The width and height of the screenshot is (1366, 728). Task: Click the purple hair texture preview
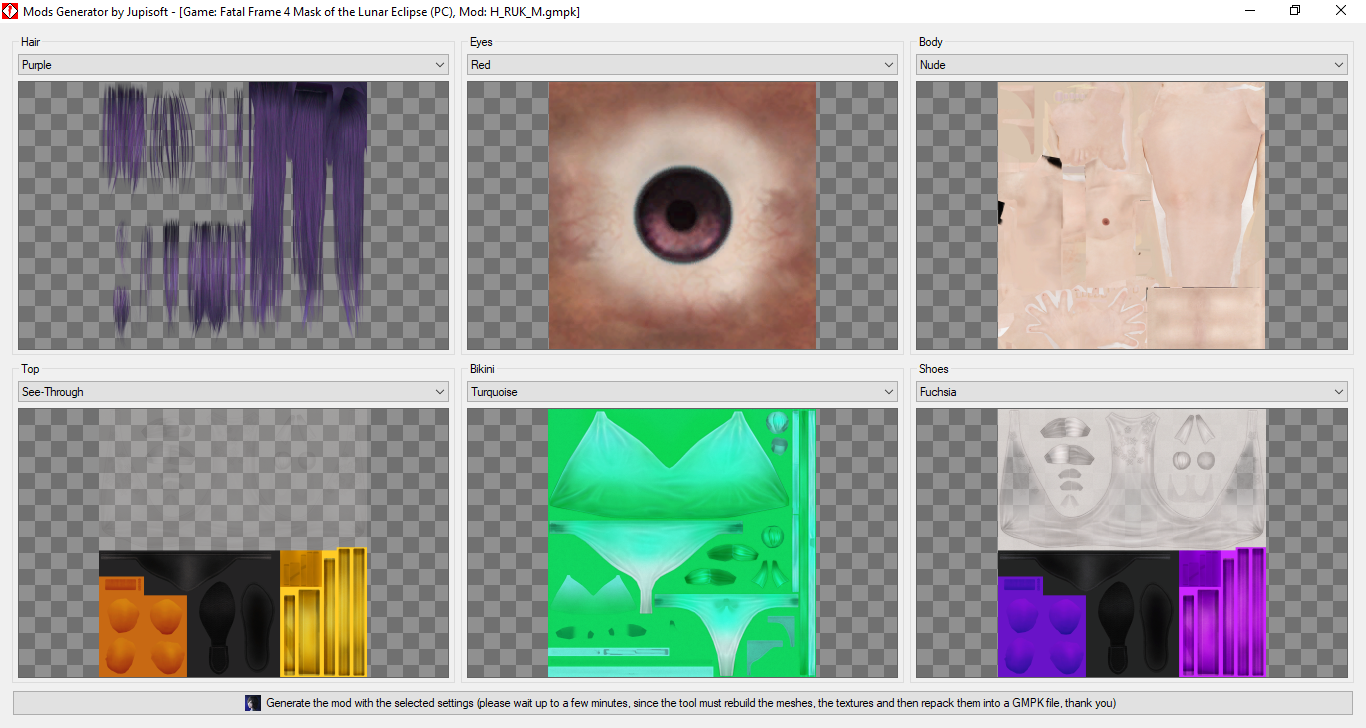[x=233, y=215]
